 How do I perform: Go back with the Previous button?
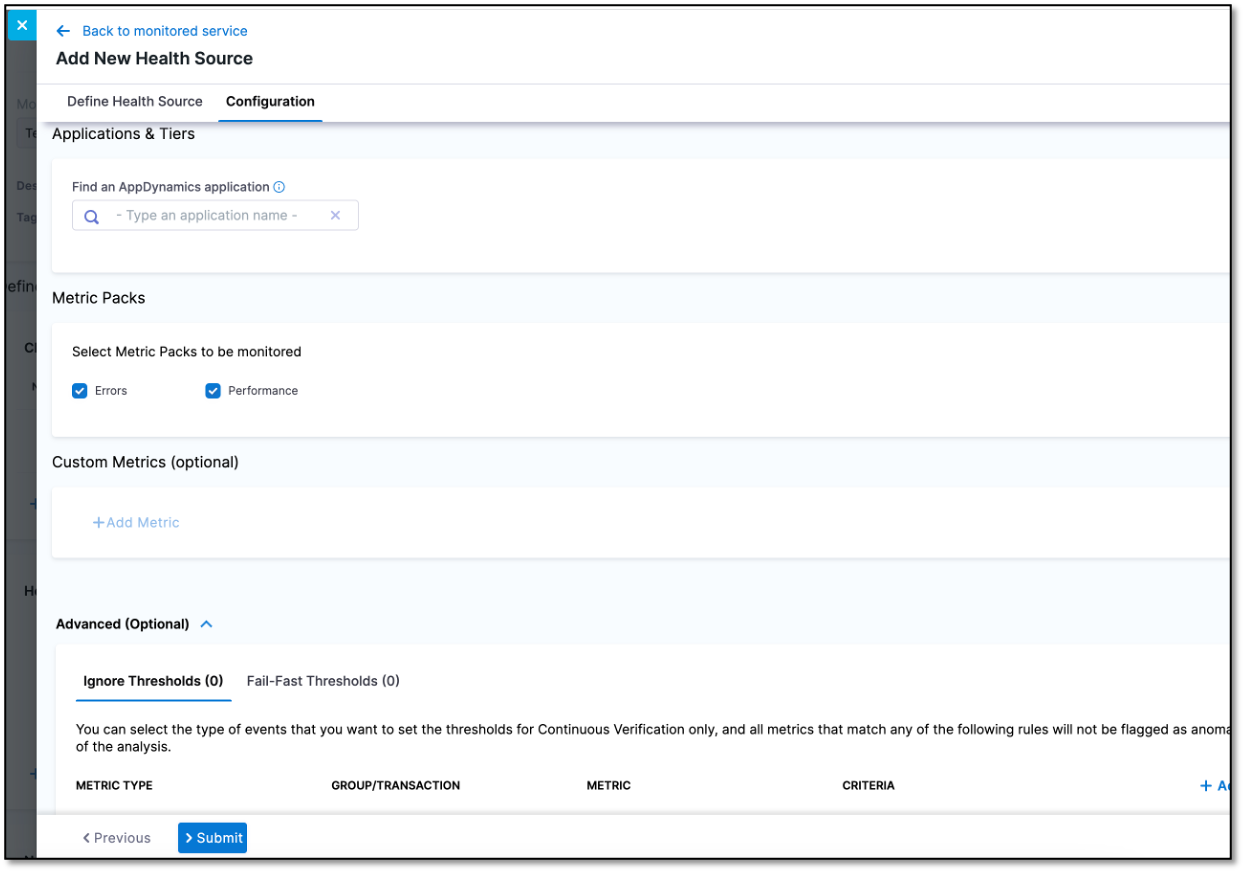[x=116, y=837]
